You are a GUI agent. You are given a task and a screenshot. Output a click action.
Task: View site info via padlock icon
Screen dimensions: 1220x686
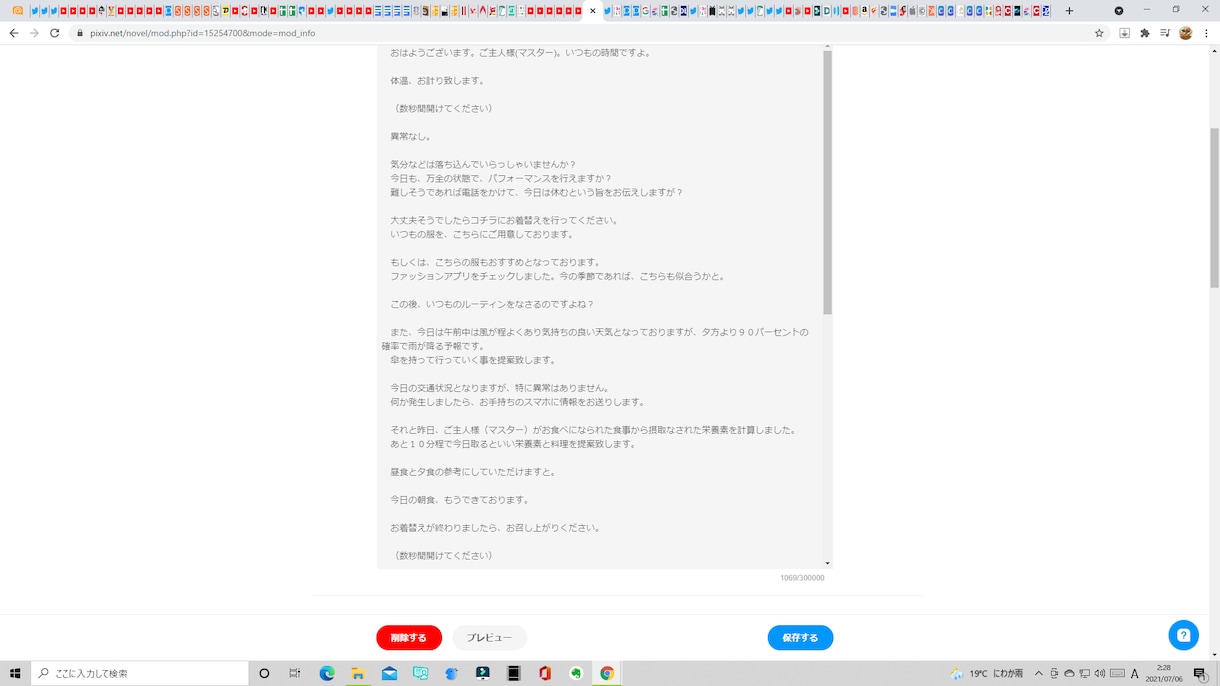(80, 33)
